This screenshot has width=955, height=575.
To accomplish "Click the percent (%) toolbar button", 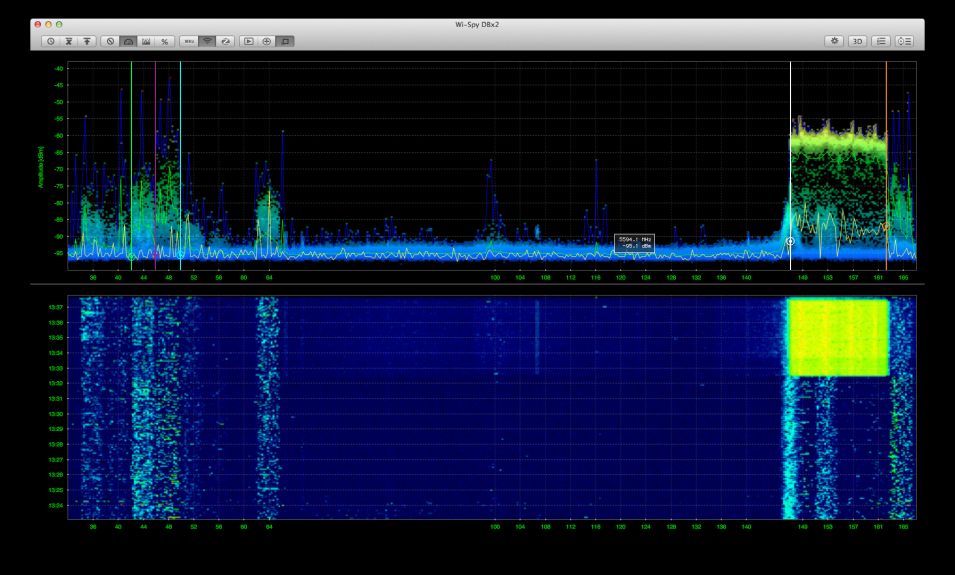I will coord(165,41).
